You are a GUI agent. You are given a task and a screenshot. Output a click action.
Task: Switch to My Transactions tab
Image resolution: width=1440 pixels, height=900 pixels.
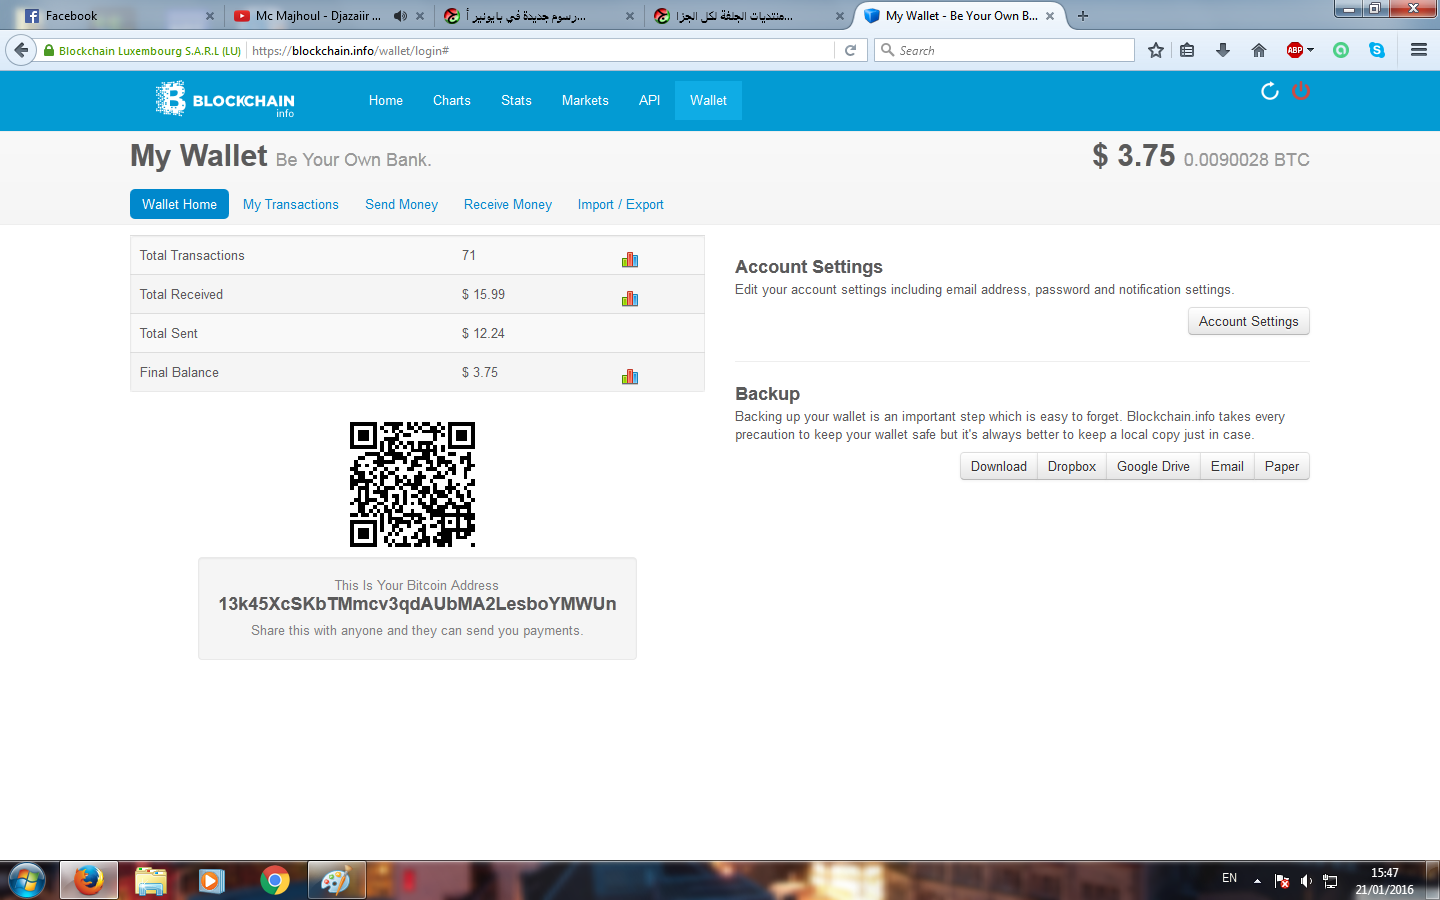290,204
